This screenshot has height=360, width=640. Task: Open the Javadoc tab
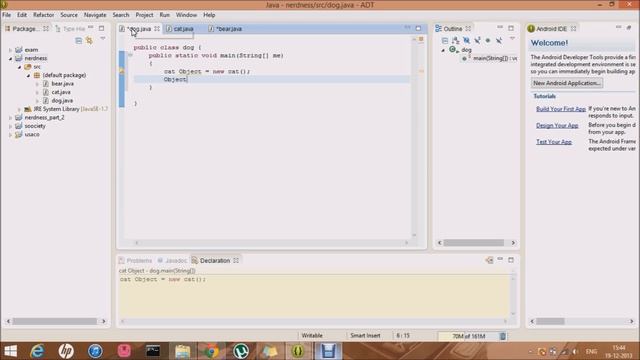point(173,260)
